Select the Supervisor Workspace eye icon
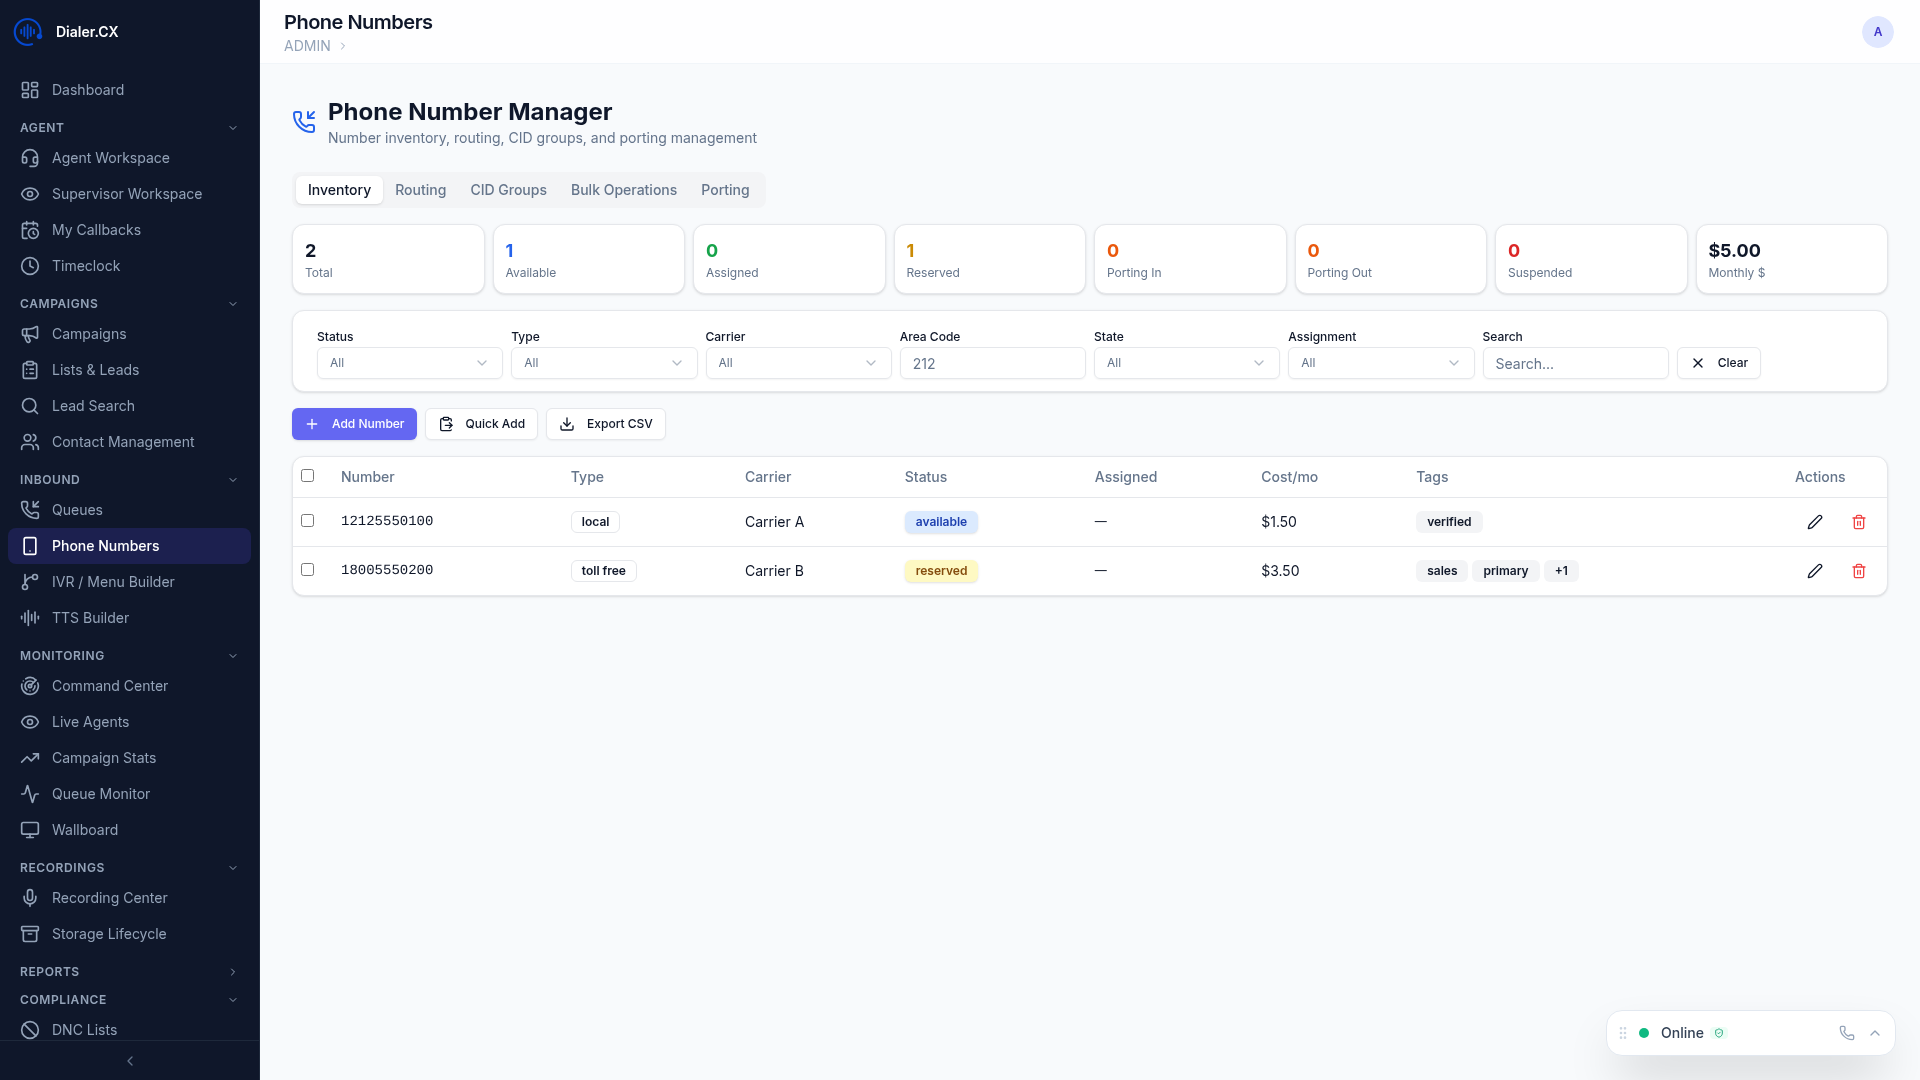The height and width of the screenshot is (1080, 1920). (30, 194)
